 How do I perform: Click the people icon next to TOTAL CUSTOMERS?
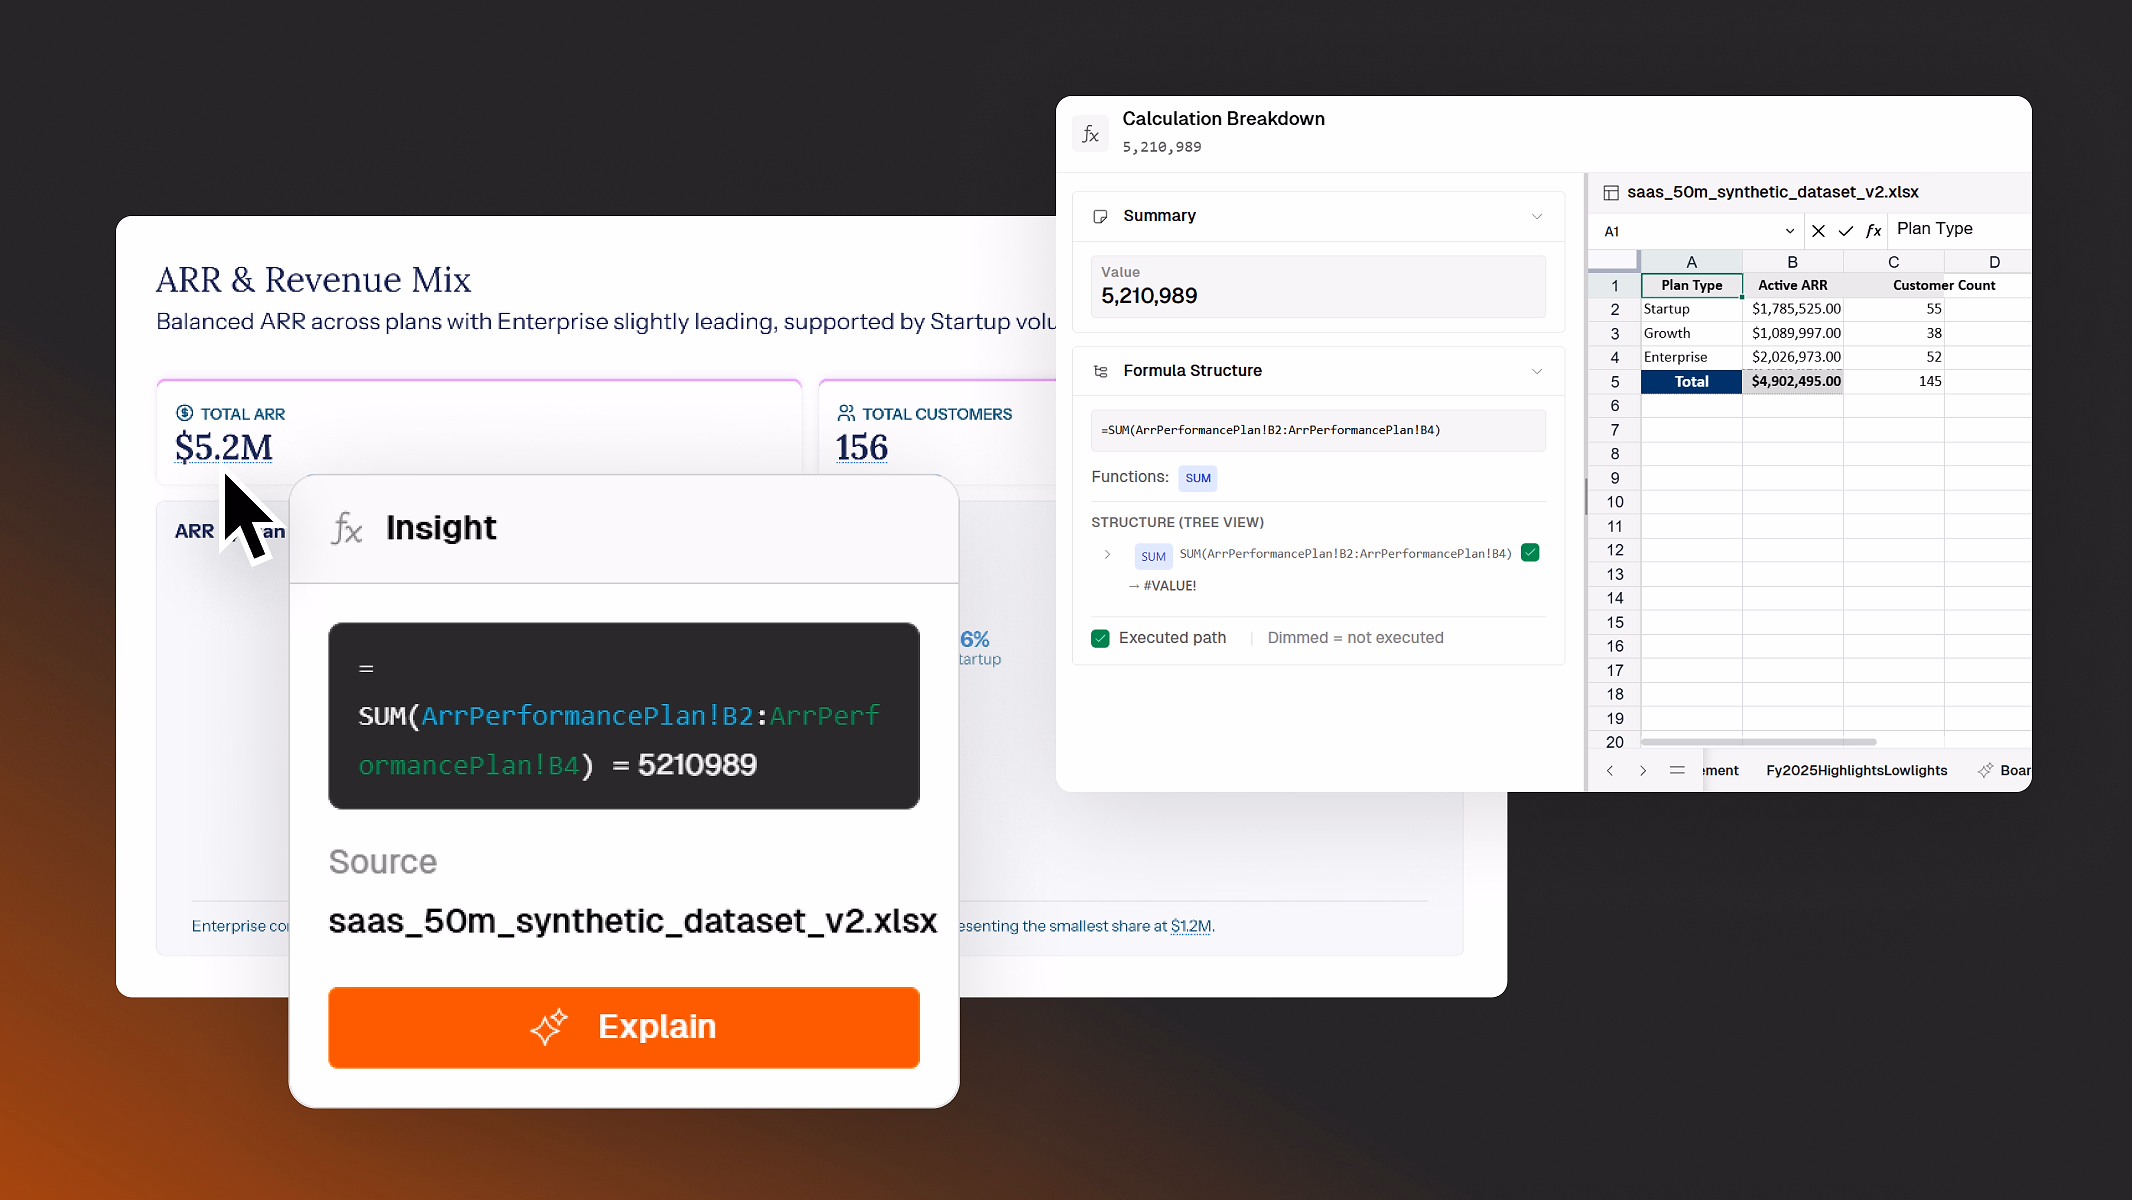click(x=846, y=413)
